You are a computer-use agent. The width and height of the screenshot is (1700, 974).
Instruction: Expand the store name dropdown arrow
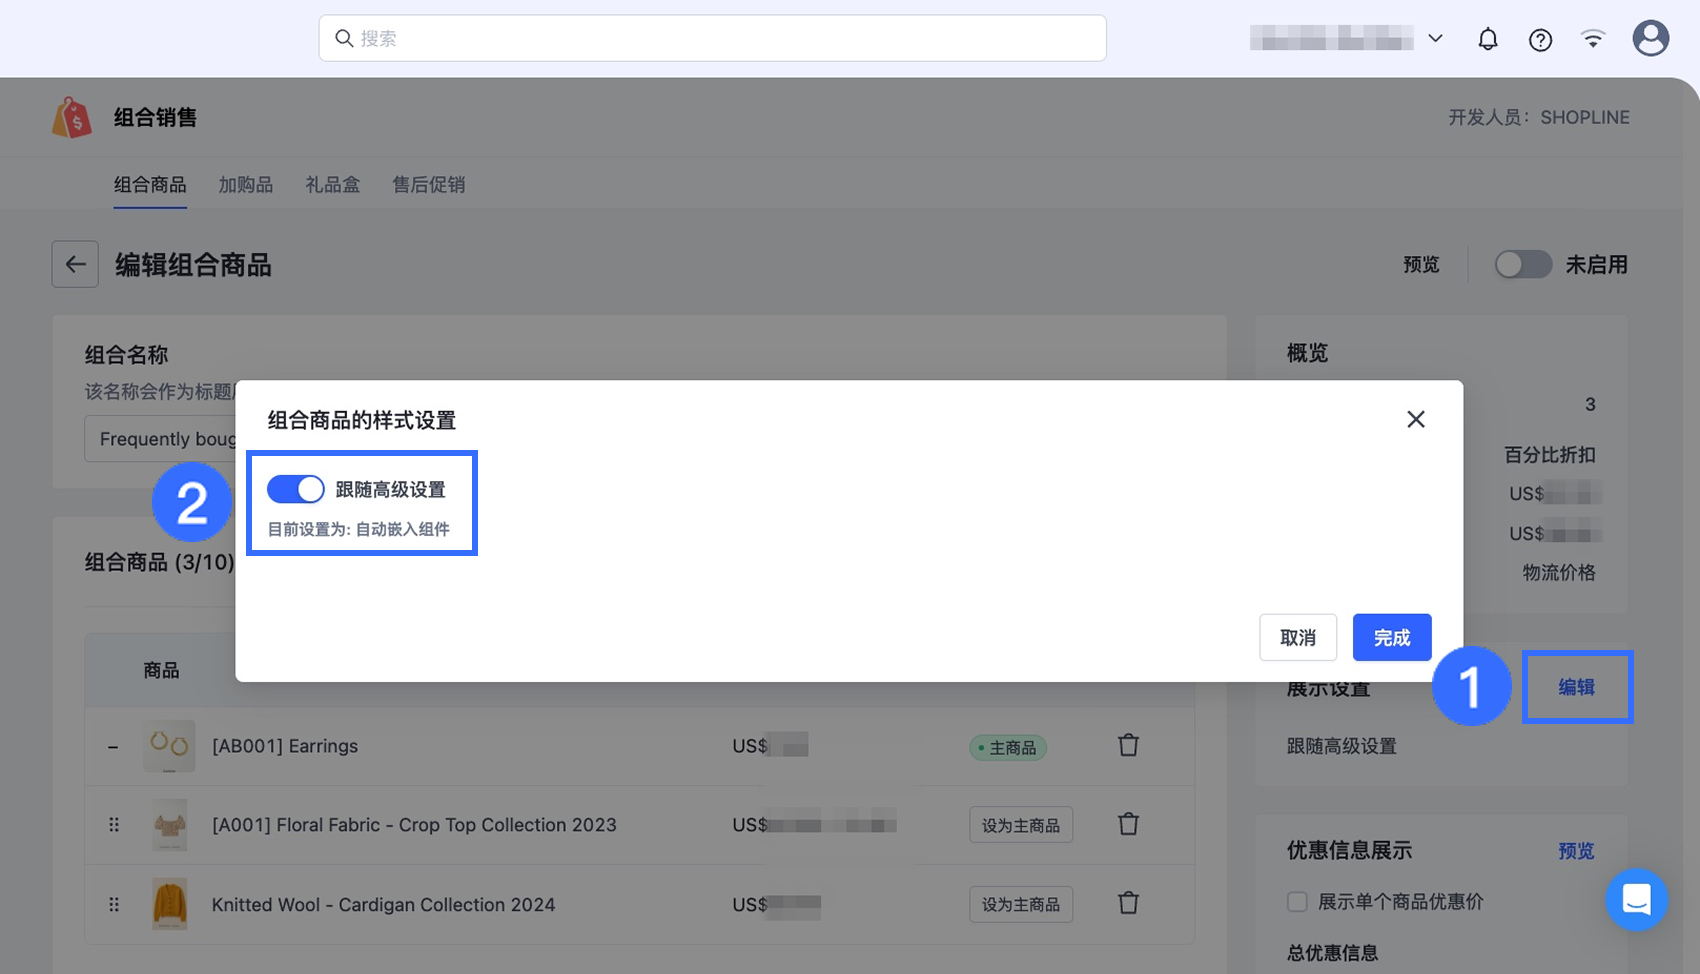(1435, 38)
